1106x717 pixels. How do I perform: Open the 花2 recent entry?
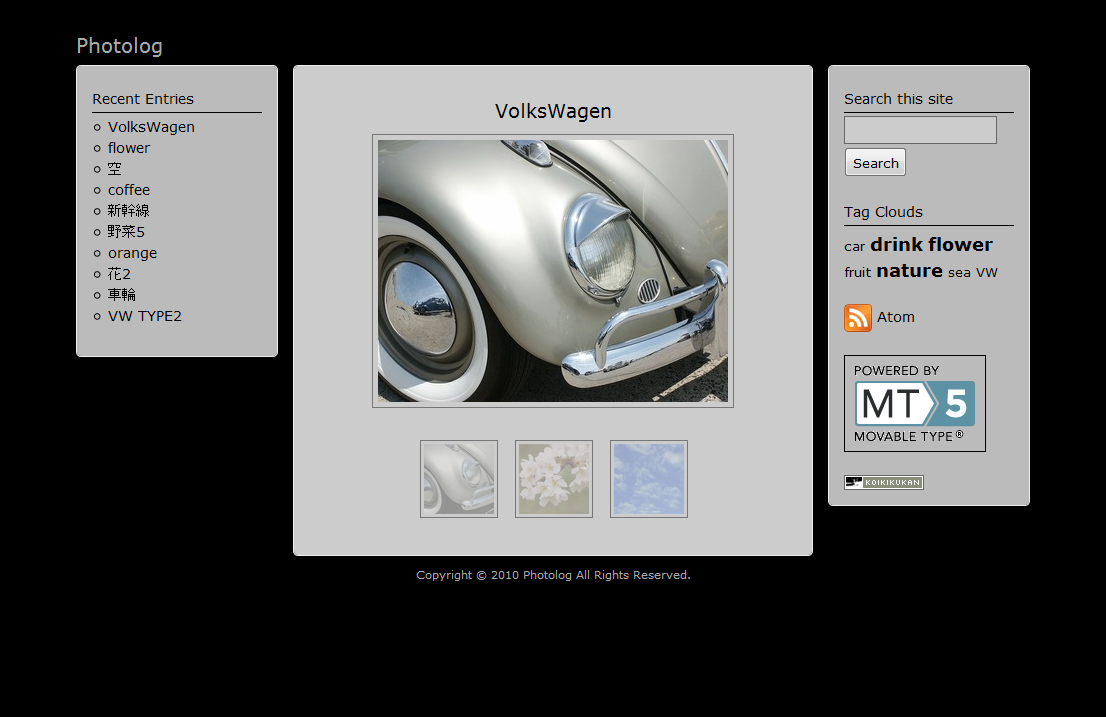point(119,274)
